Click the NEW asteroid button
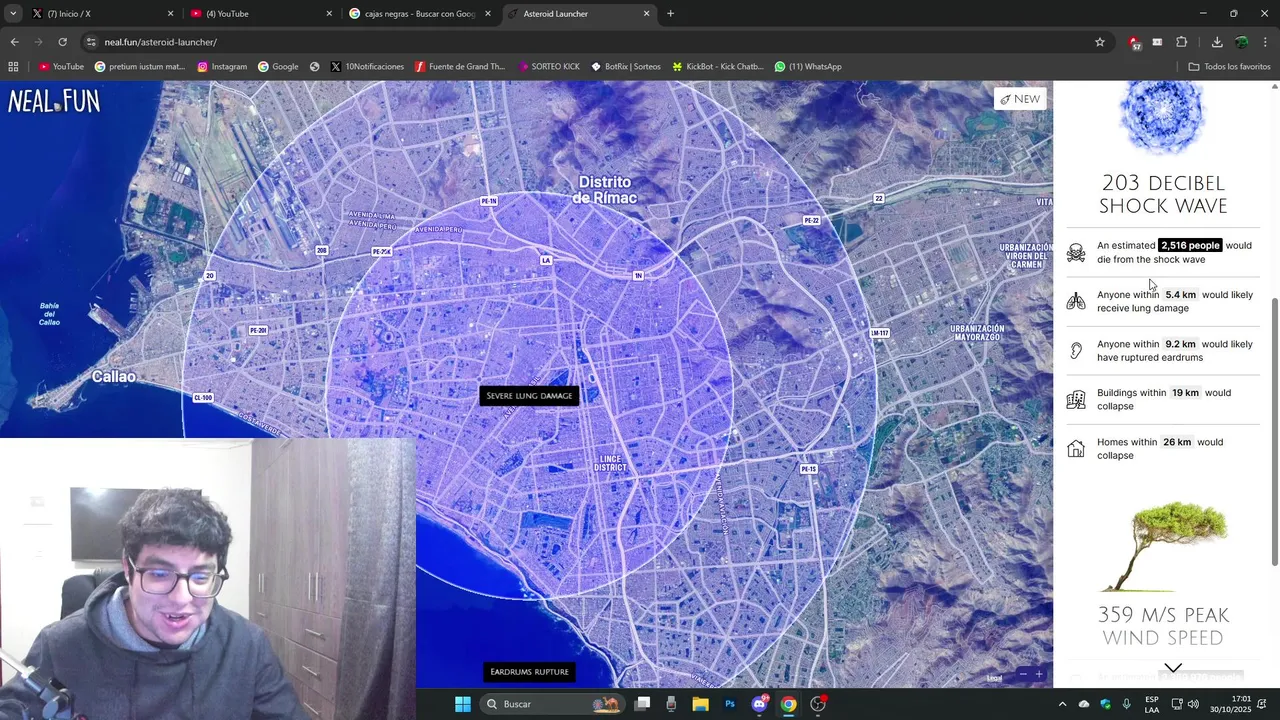The height and width of the screenshot is (720, 1280). tap(1020, 99)
